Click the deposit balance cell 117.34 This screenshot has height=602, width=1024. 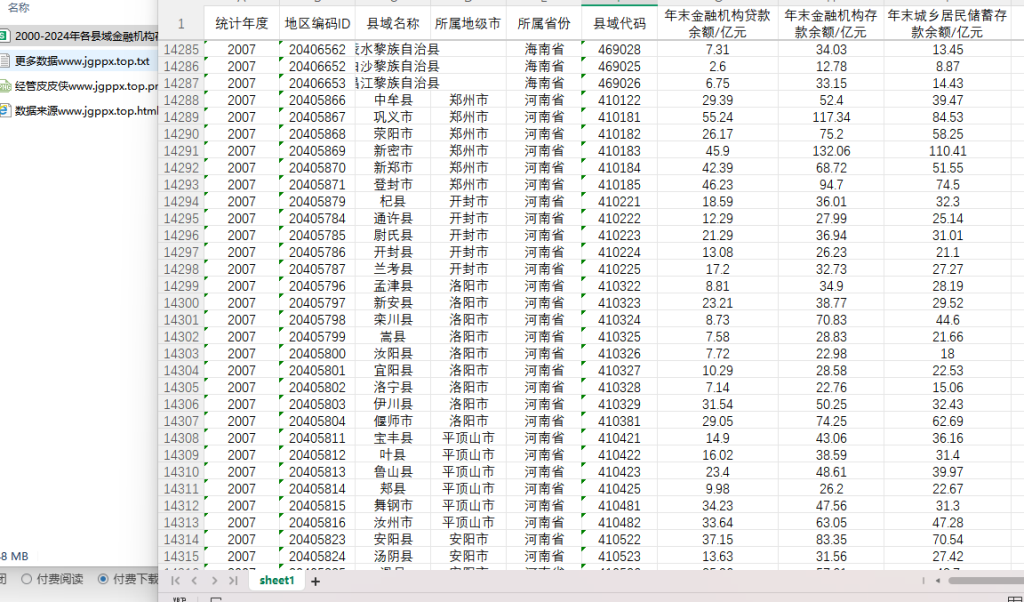[831, 117]
